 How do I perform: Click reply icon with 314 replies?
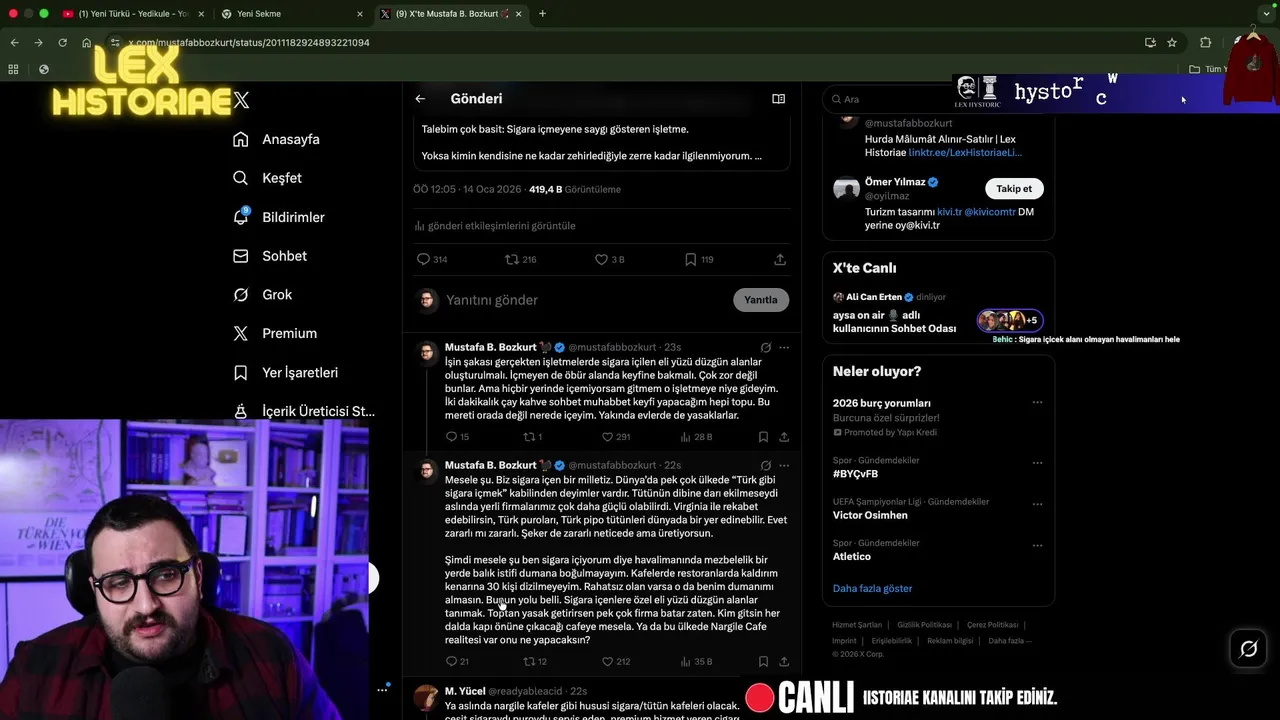tap(432, 259)
